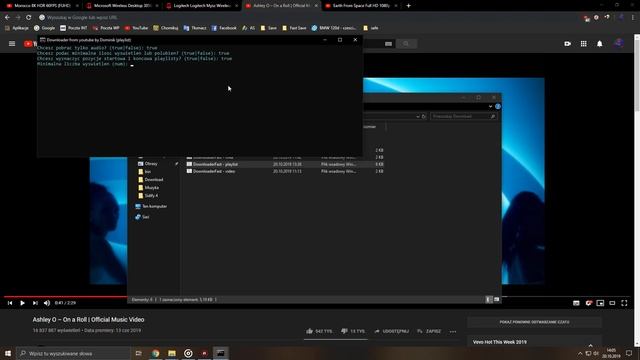Click browser back arrow
The width and height of the screenshot is (640, 360).
(x=7, y=18)
